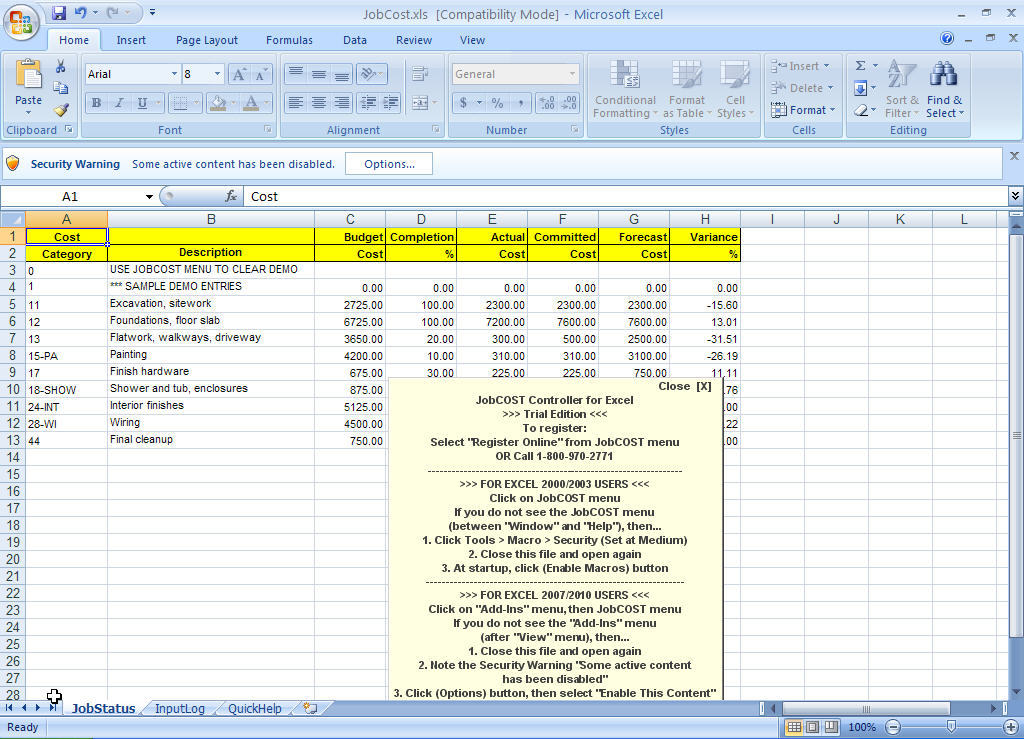1024x739 pixels.
Task: Click the security warning Options button
Action: [389, 164]
